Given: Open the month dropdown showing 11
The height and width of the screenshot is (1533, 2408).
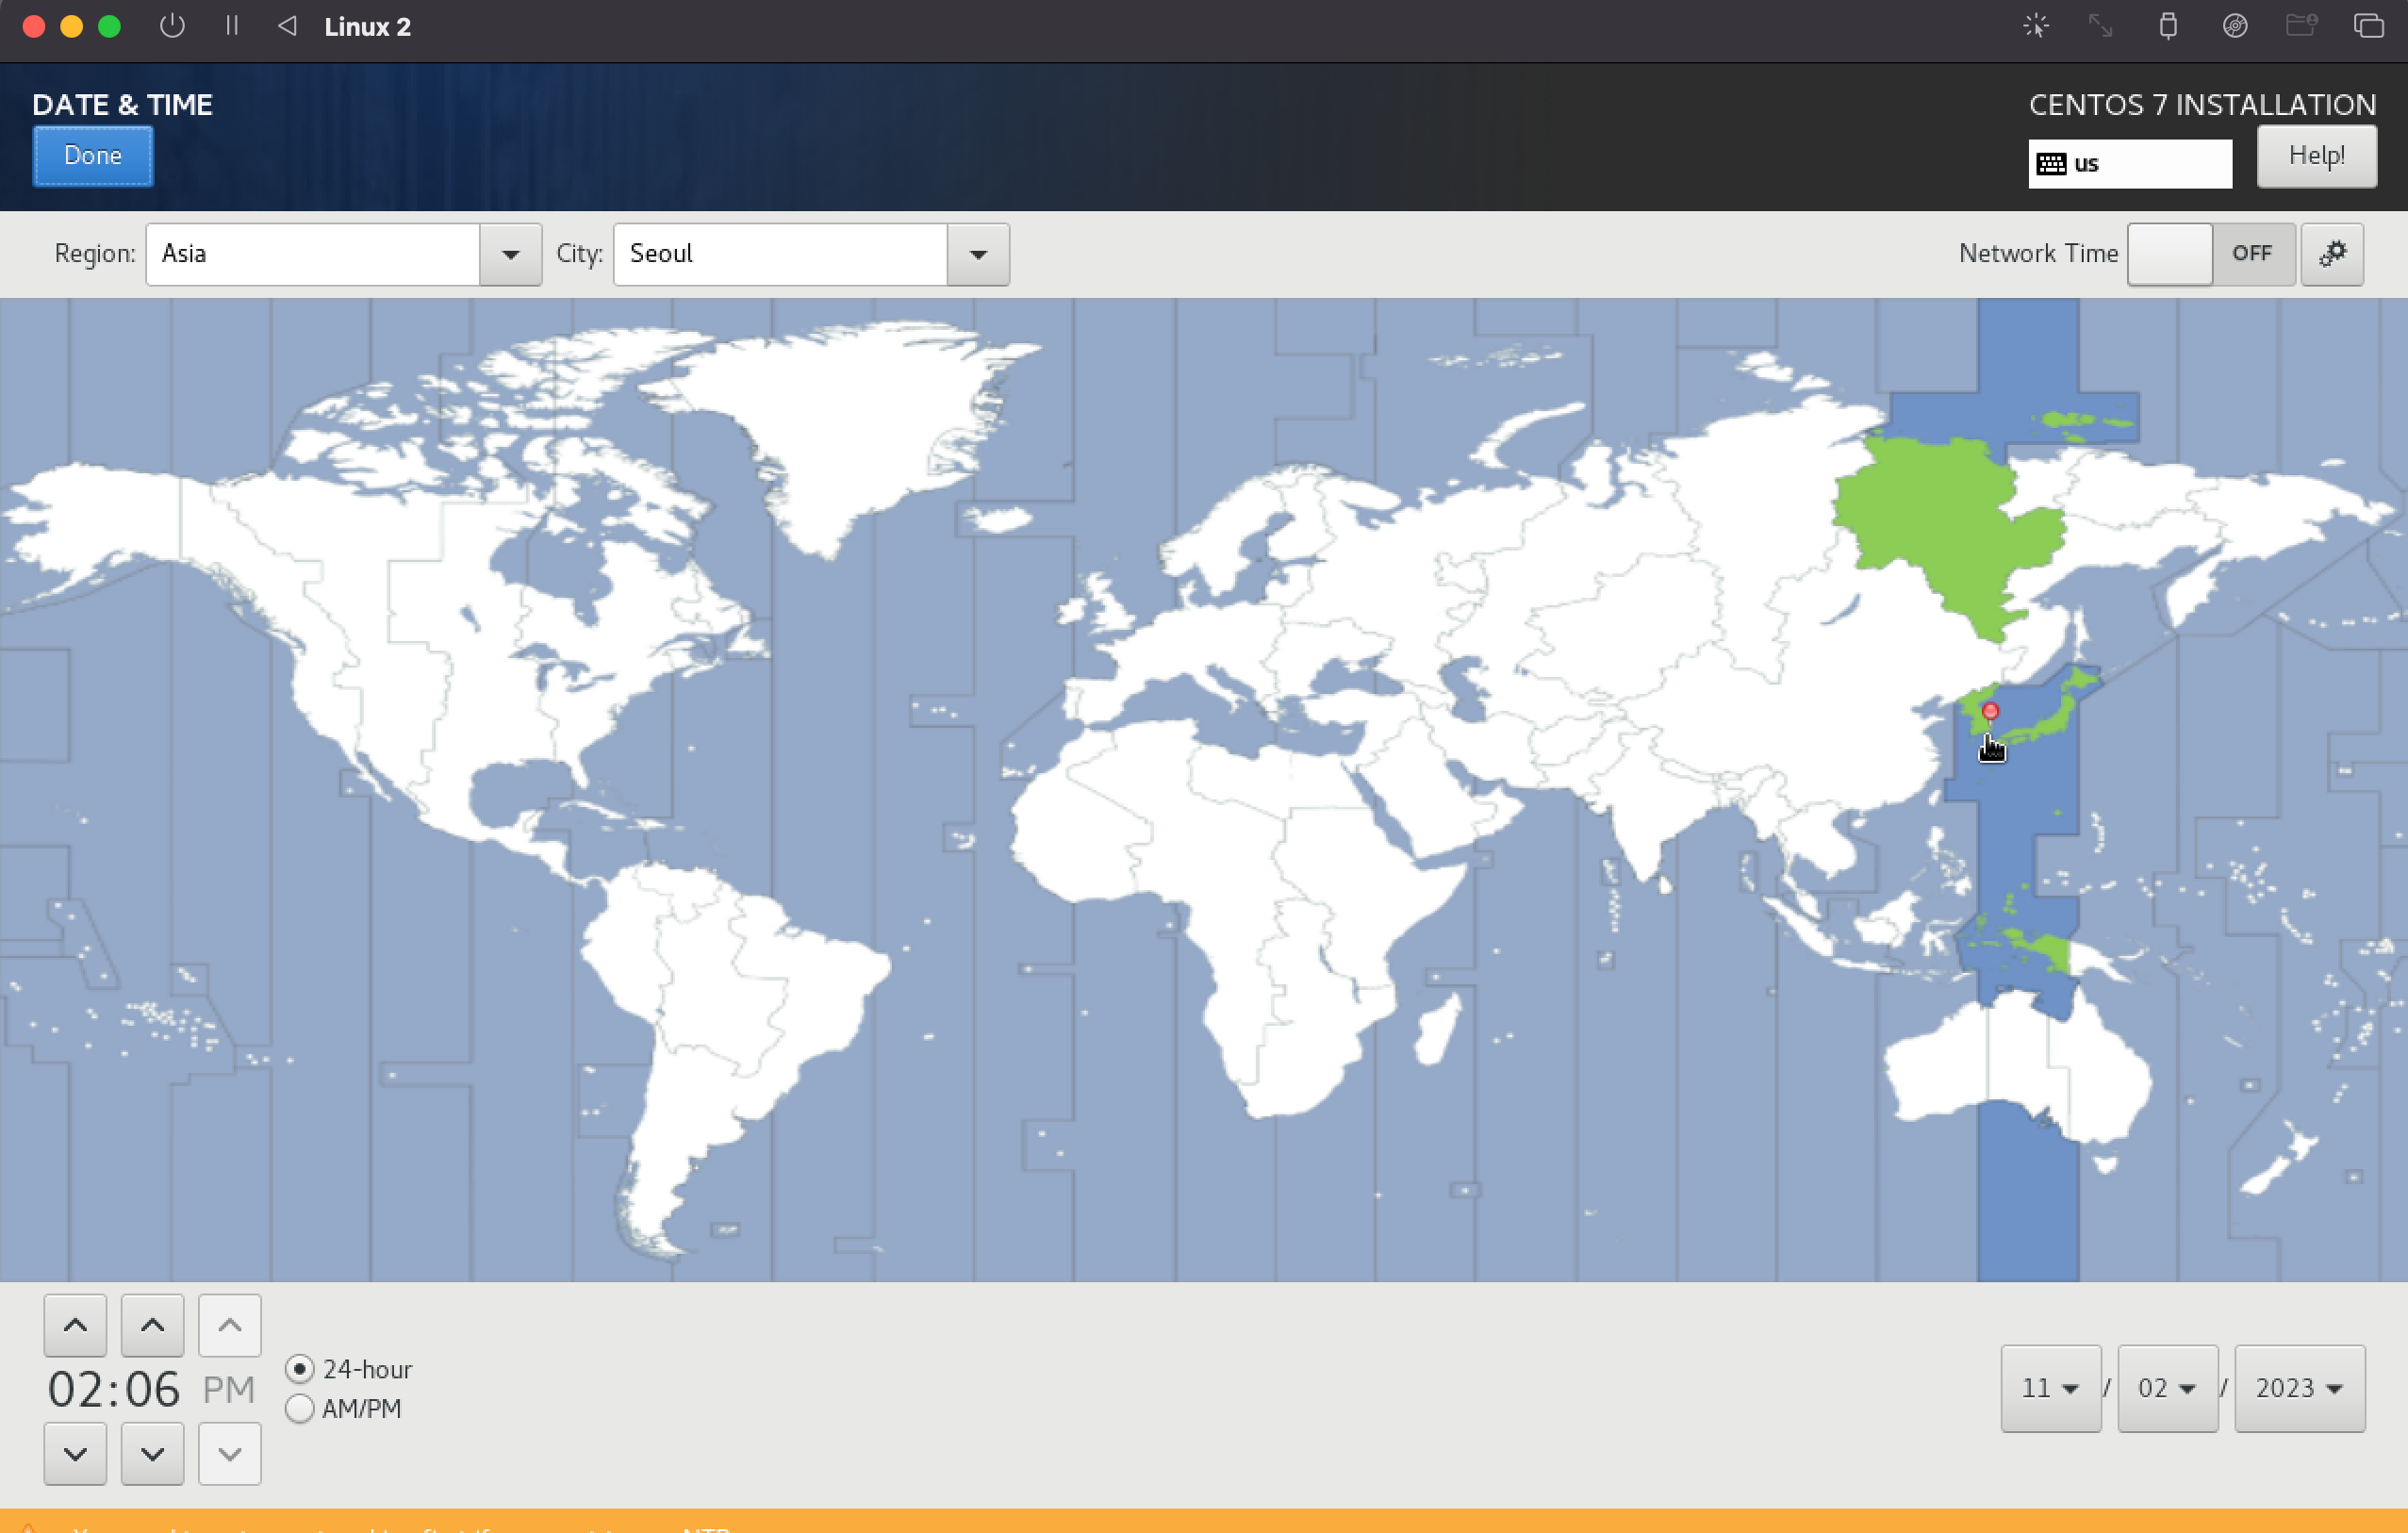Looking at the screenshot, I should coord(2050,1388).
